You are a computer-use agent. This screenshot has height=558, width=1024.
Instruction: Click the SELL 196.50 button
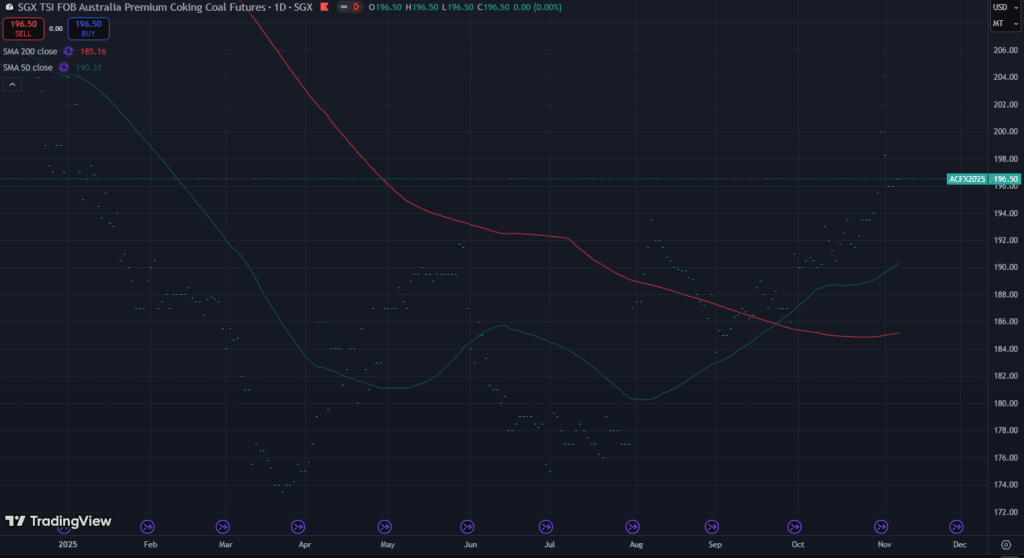coord(24,28)
